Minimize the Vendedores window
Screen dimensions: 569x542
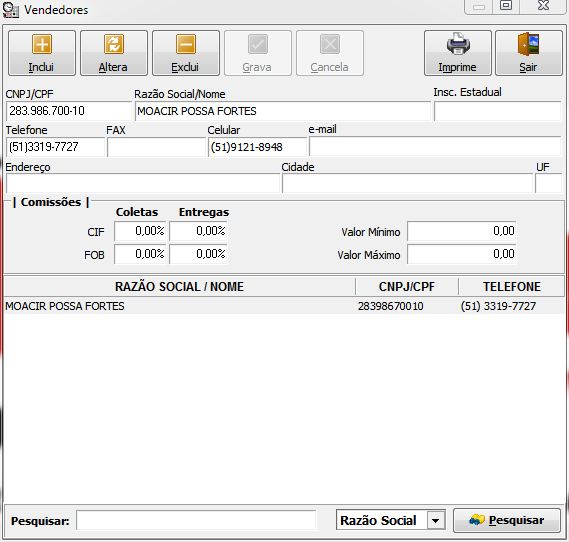coord(479,7)
